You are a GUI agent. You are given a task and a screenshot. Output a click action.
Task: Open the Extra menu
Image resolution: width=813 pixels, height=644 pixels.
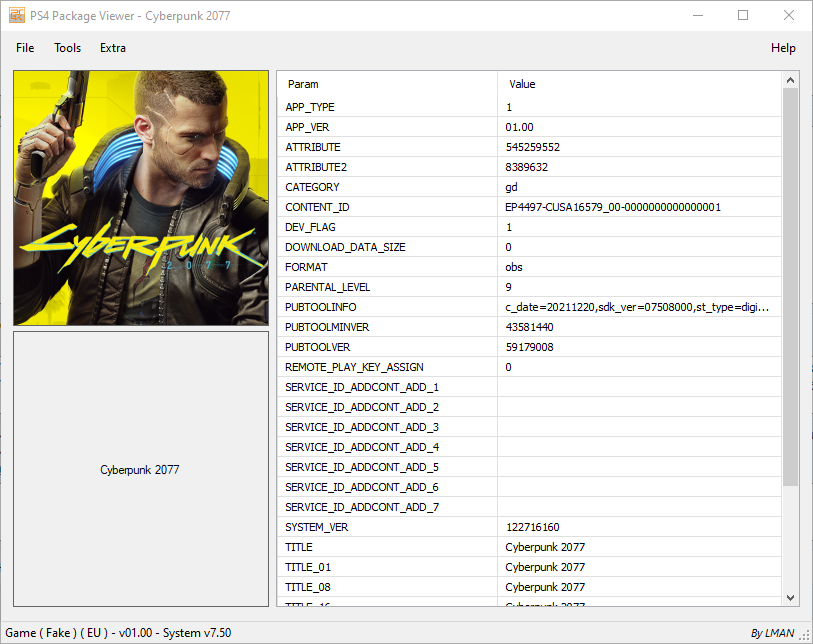pos(113,48)
